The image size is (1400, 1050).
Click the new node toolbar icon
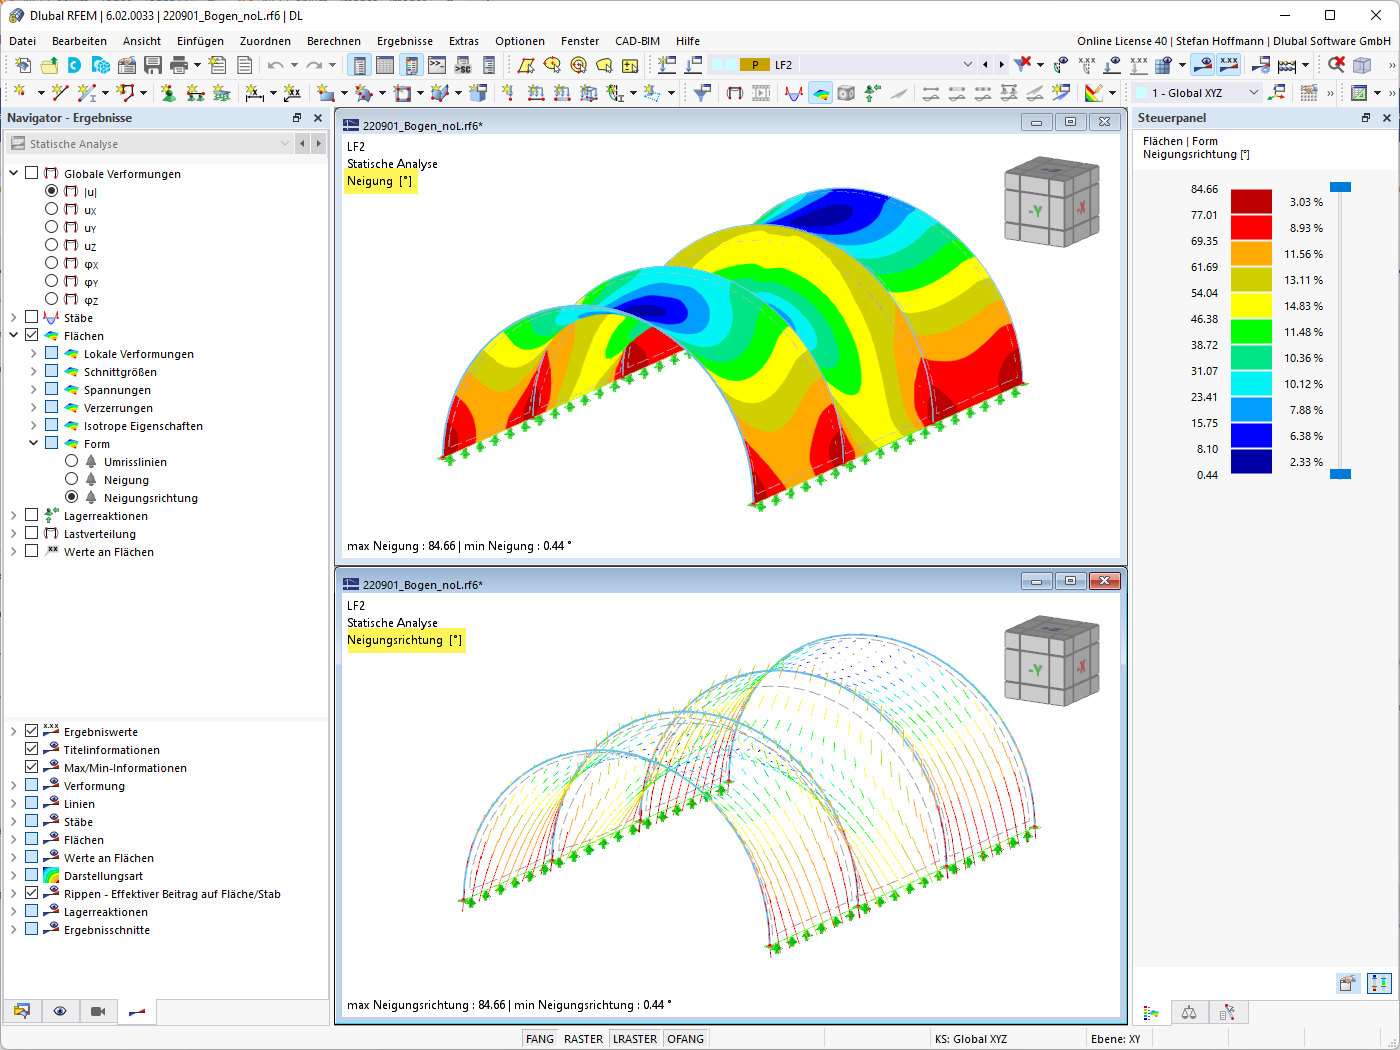coord(20,93)
